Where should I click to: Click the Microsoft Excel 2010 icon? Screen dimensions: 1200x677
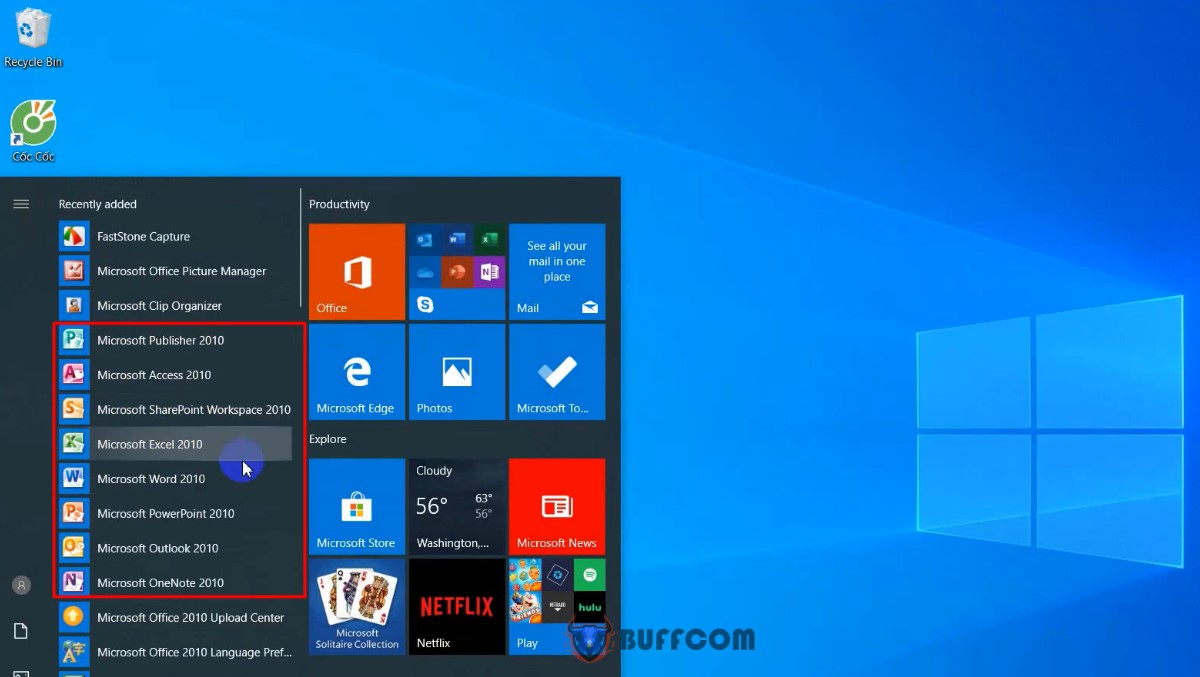pyautogui.click(x=74, y=444)
